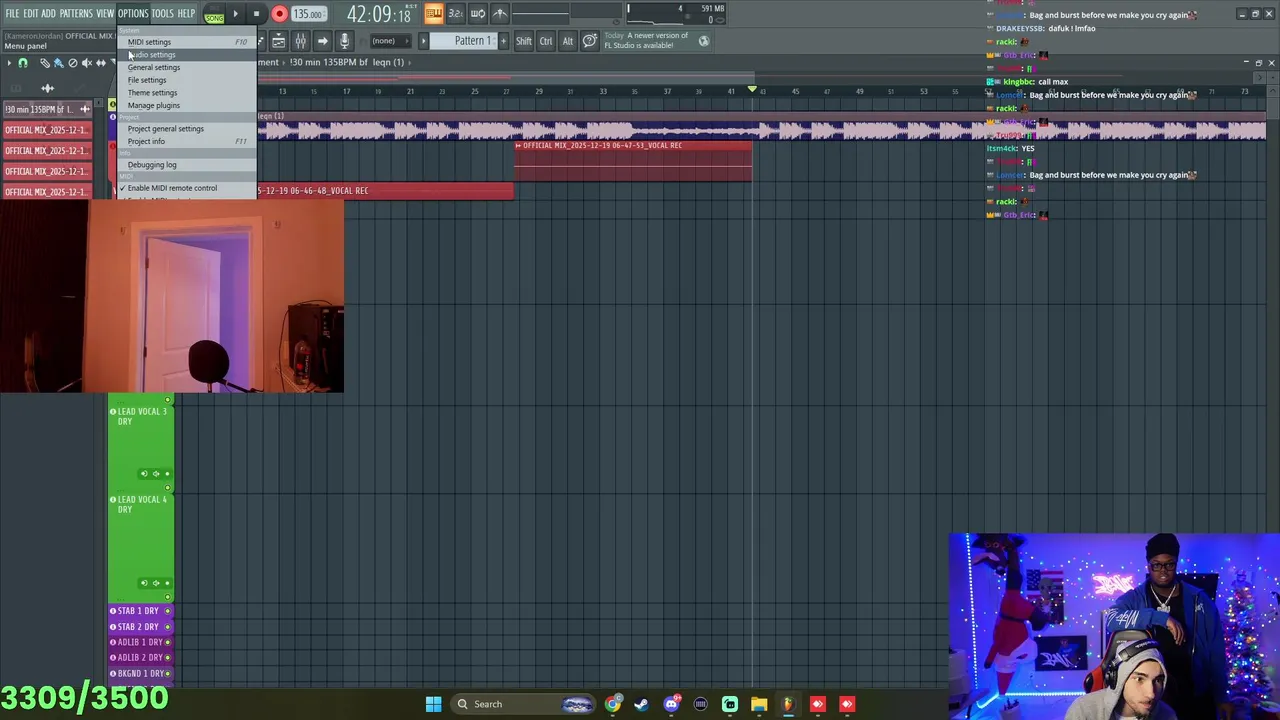Click the Play button
Viewport: 1280px width, 720px height.
coord(236,14)
